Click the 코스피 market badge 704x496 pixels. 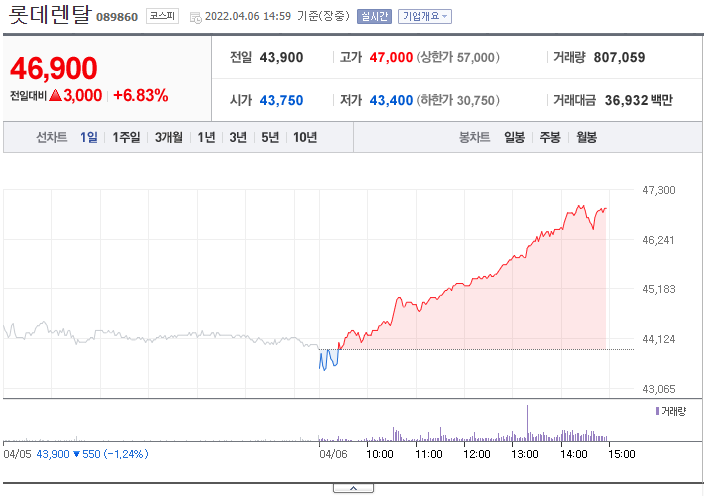tap(162, 16)
